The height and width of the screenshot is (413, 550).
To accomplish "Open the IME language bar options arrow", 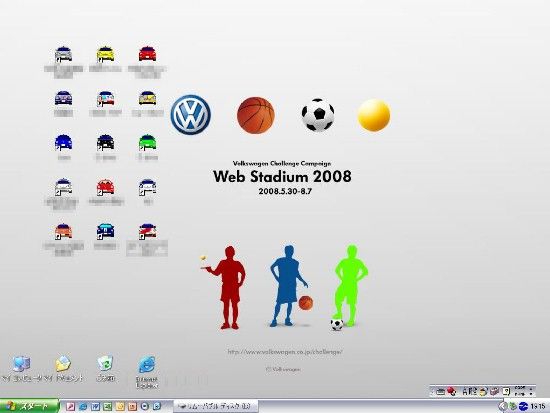I will tap(531, 391).
